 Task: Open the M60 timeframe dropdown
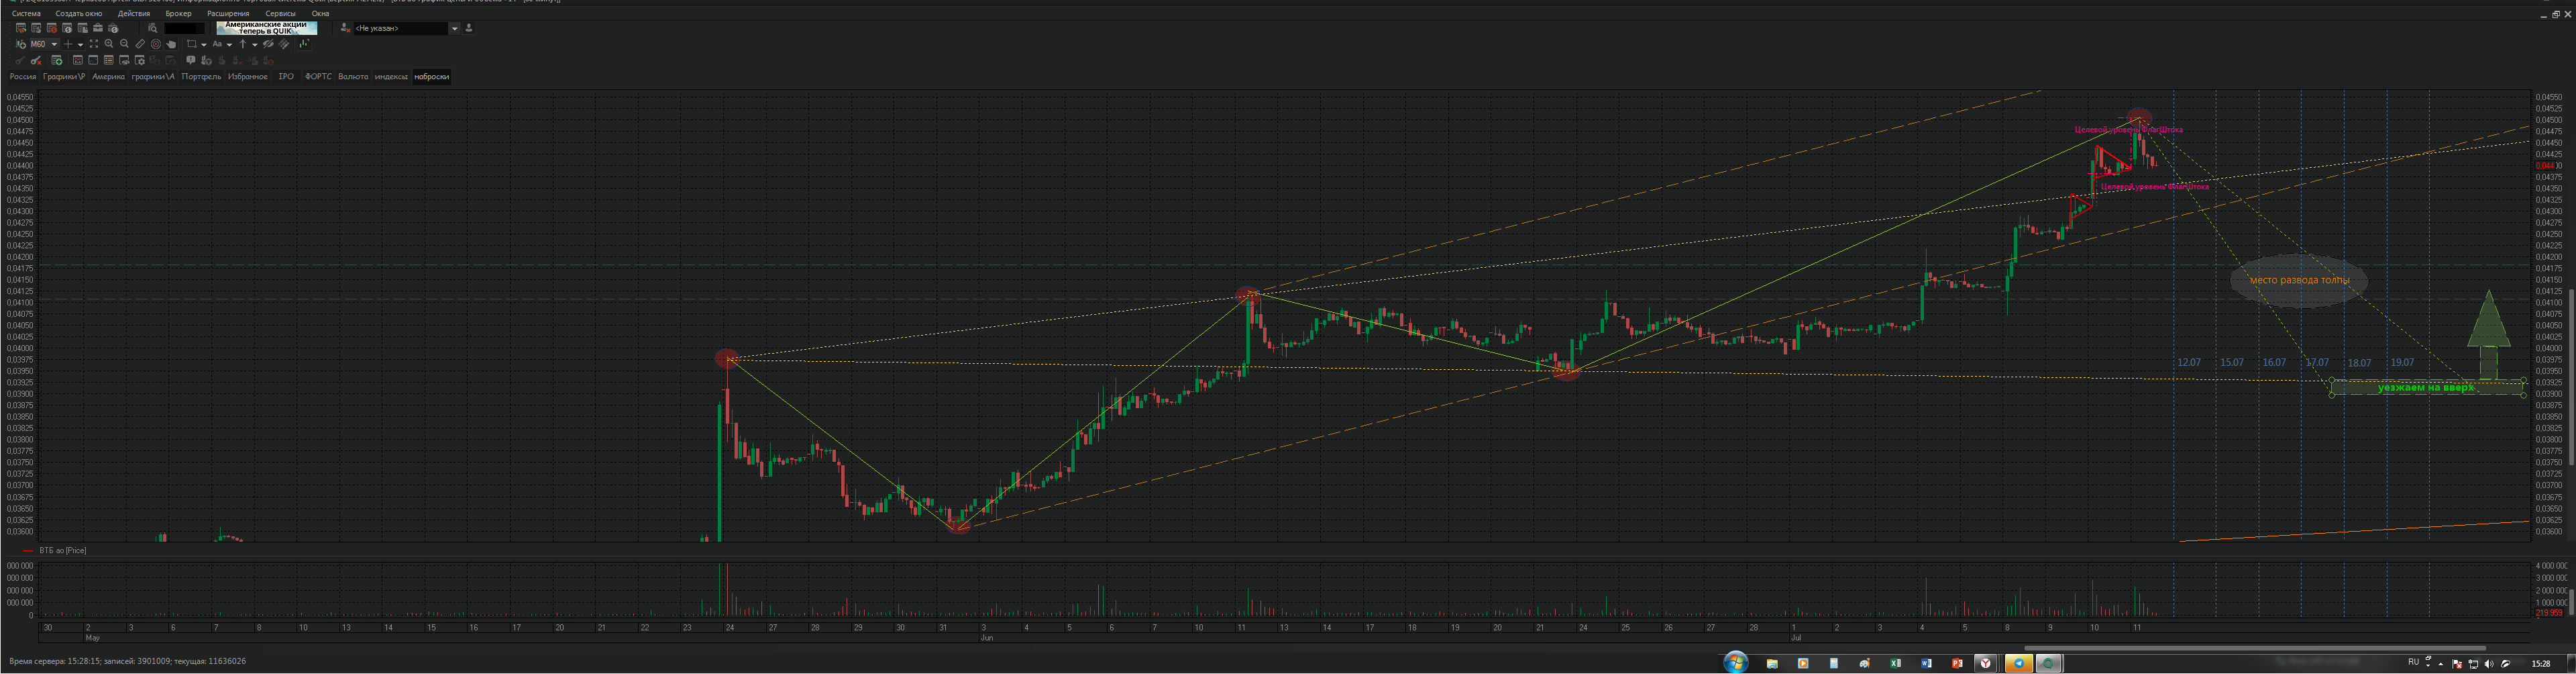tap(54, 44)
